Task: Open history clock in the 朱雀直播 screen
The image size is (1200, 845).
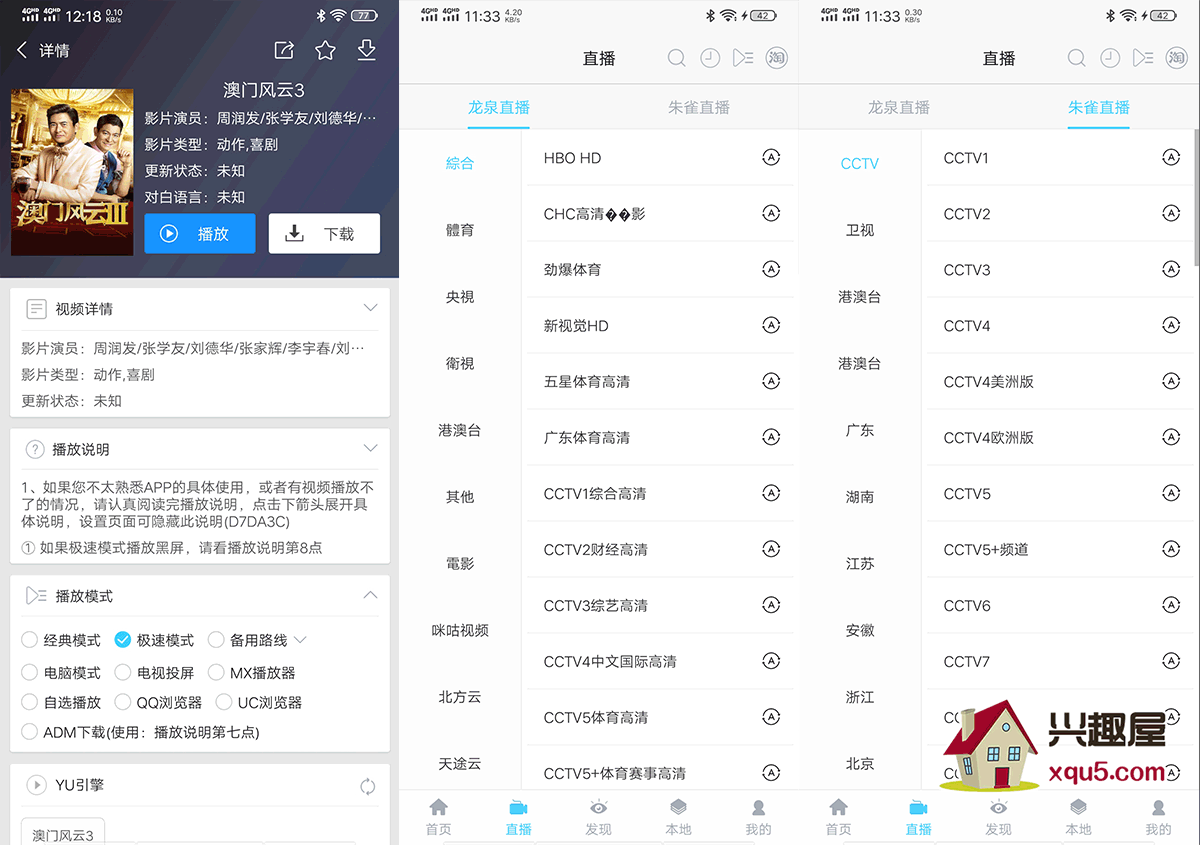Action: (x=1110, y=58)
